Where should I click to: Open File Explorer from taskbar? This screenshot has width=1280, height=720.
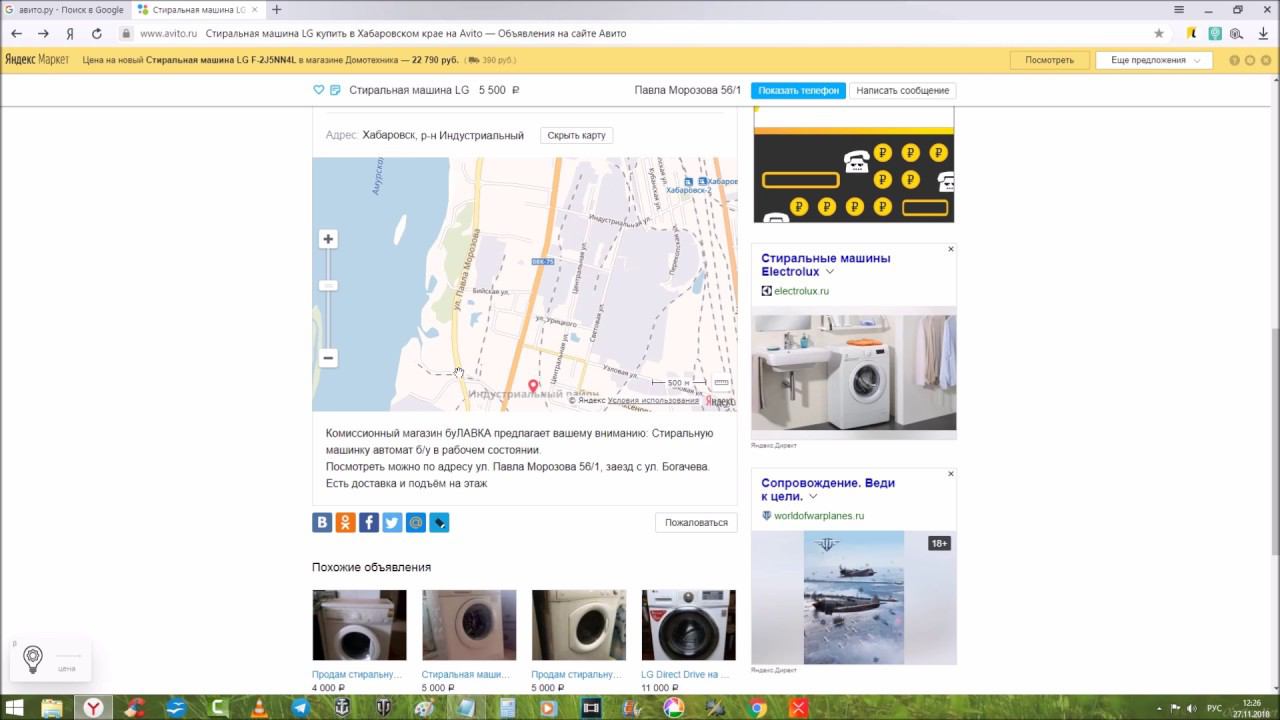tap(51, 708)
